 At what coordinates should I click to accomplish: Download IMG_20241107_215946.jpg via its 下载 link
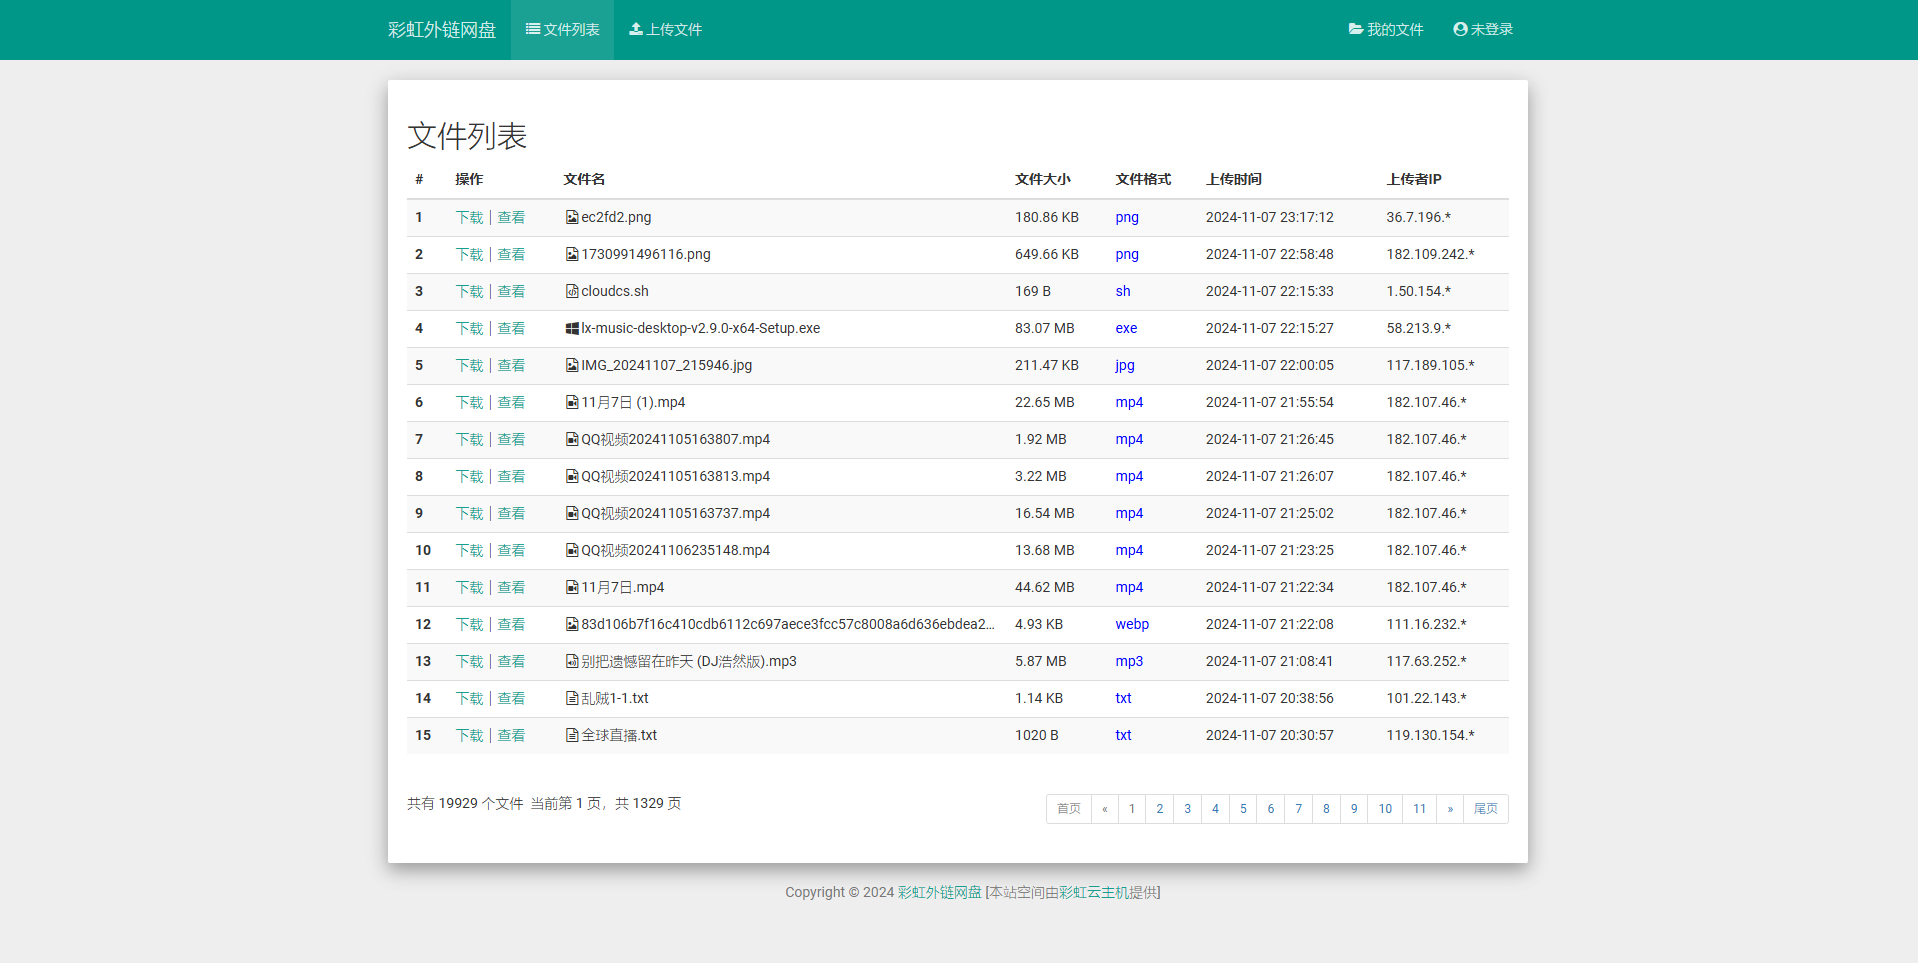469,365
